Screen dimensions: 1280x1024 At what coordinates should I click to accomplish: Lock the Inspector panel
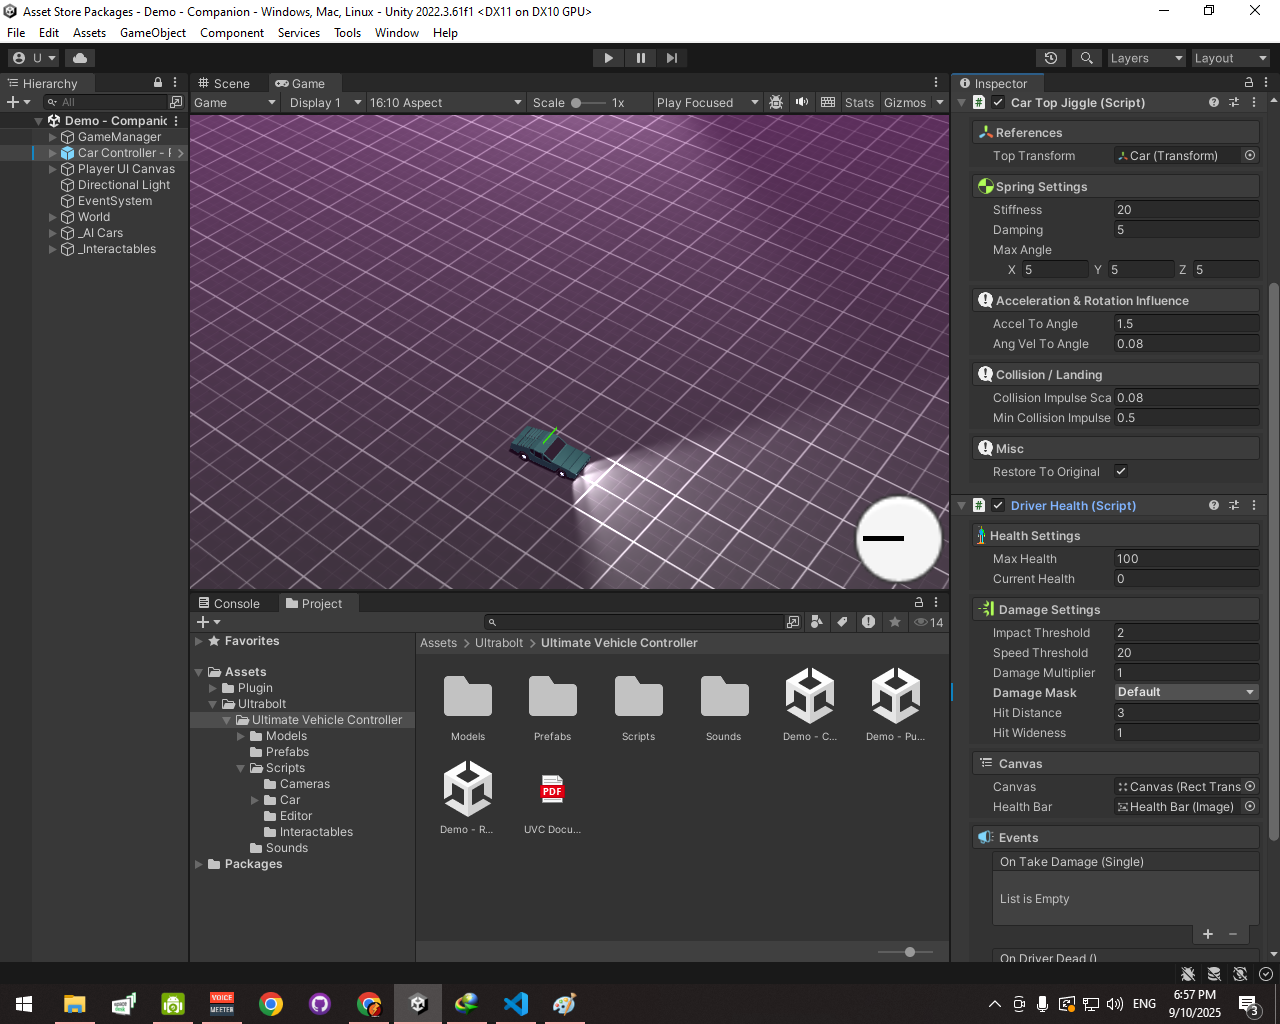tap(1249, 83)
